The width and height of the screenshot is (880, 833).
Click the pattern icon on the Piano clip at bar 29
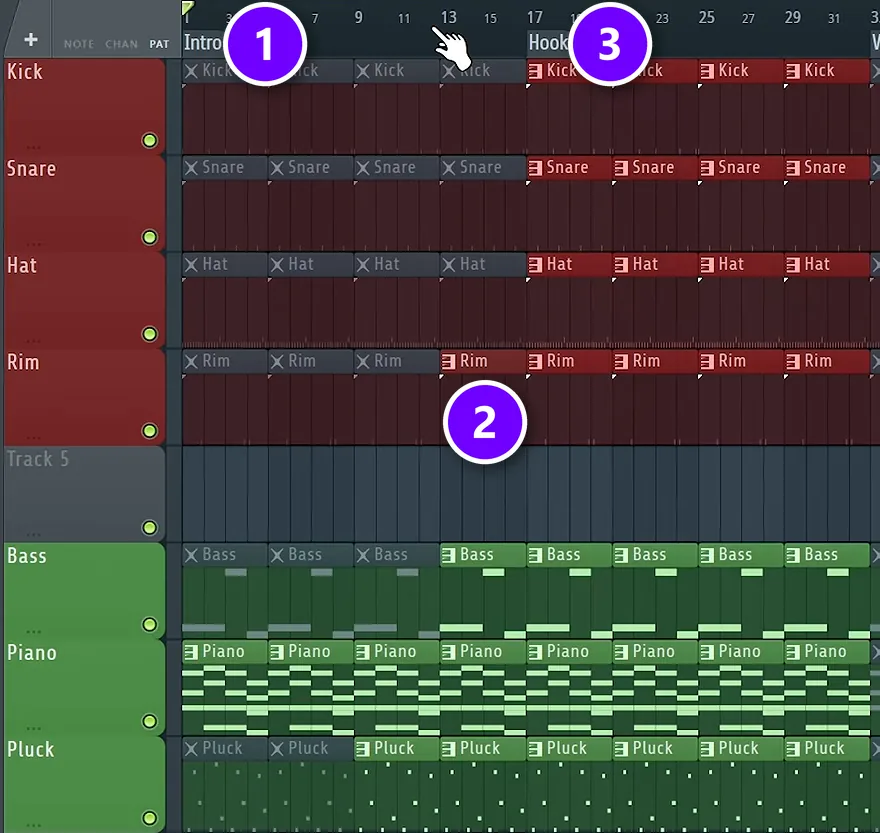tap(792, 652)
